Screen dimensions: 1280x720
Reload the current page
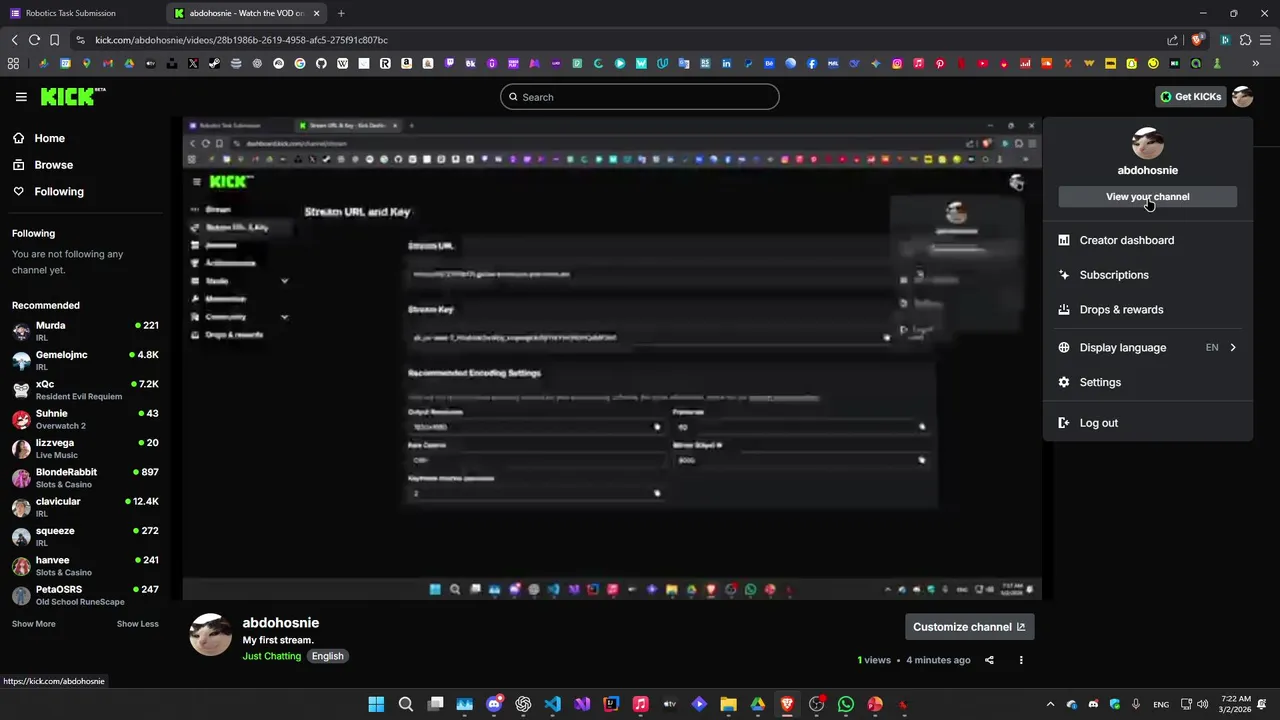coord(34,40)
